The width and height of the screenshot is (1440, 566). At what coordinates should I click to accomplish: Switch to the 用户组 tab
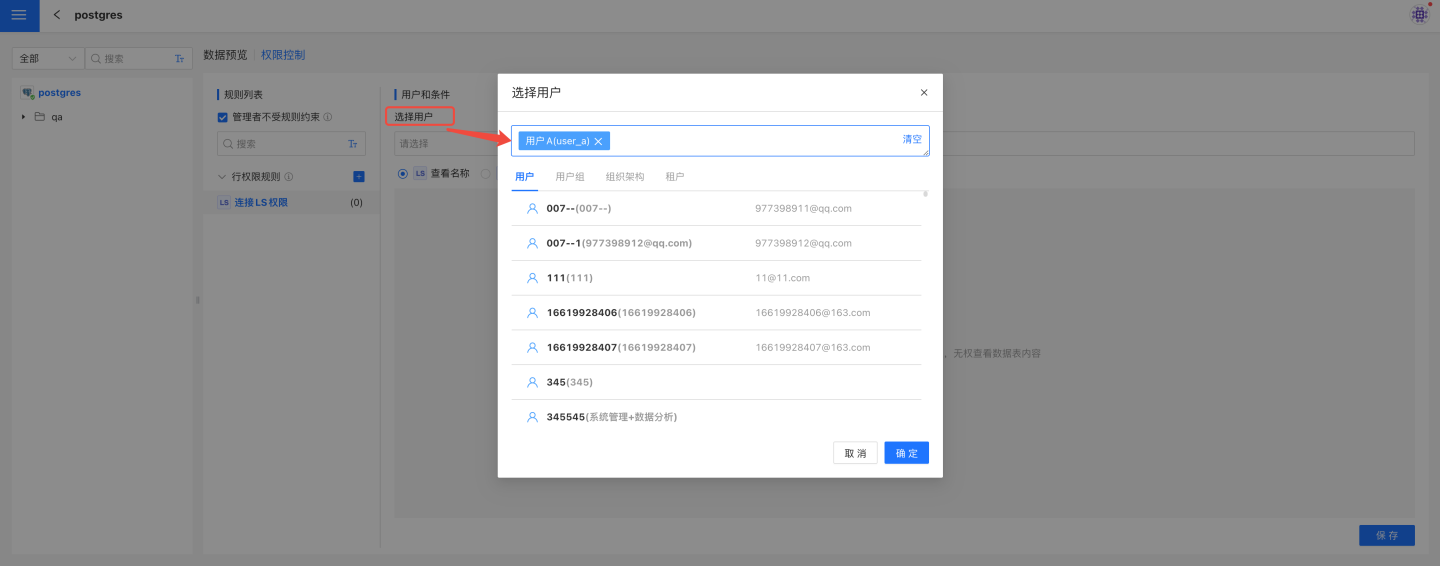point(570,177)
